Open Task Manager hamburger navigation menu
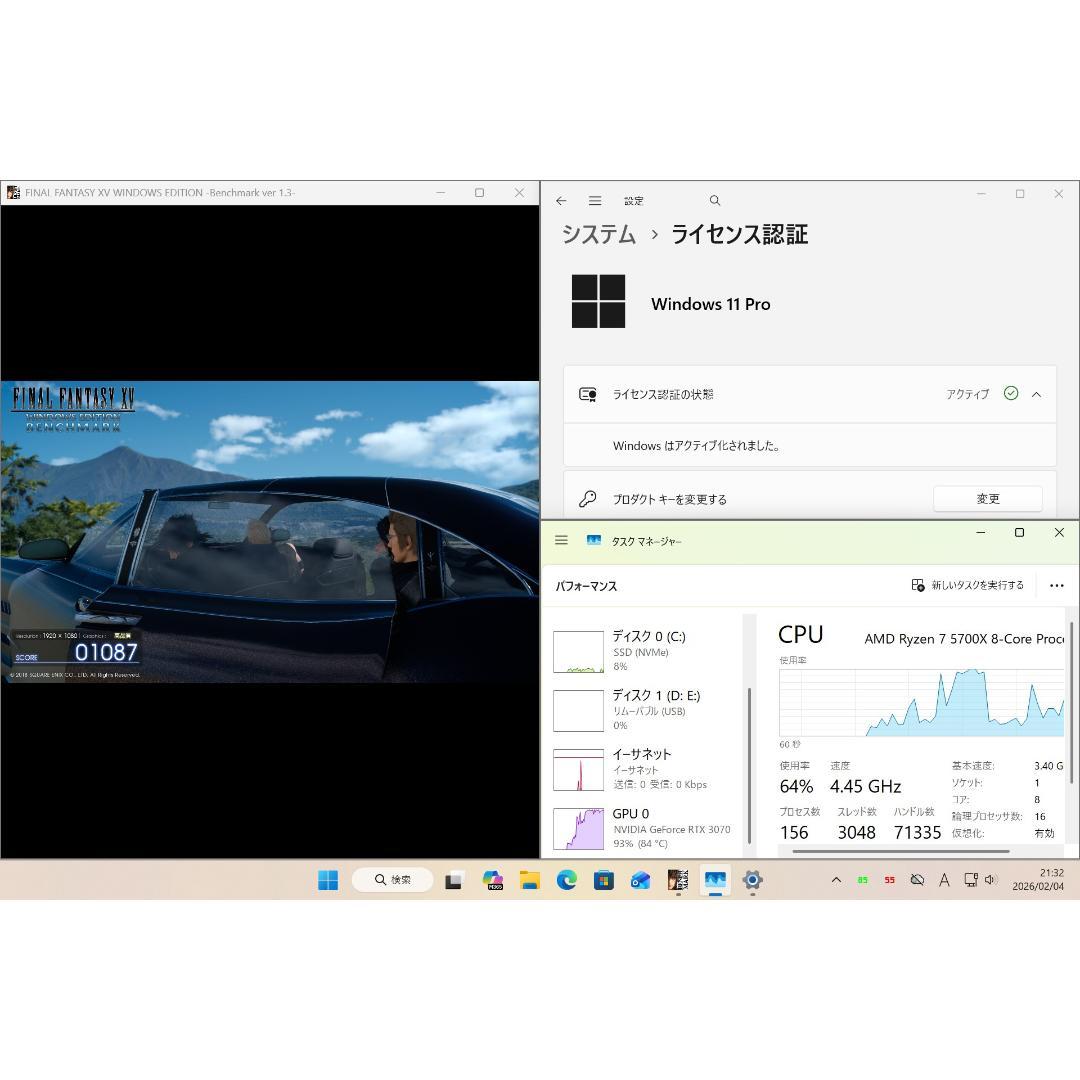The height and width of the screenshot is (1080, 1080). pos(561,540)
